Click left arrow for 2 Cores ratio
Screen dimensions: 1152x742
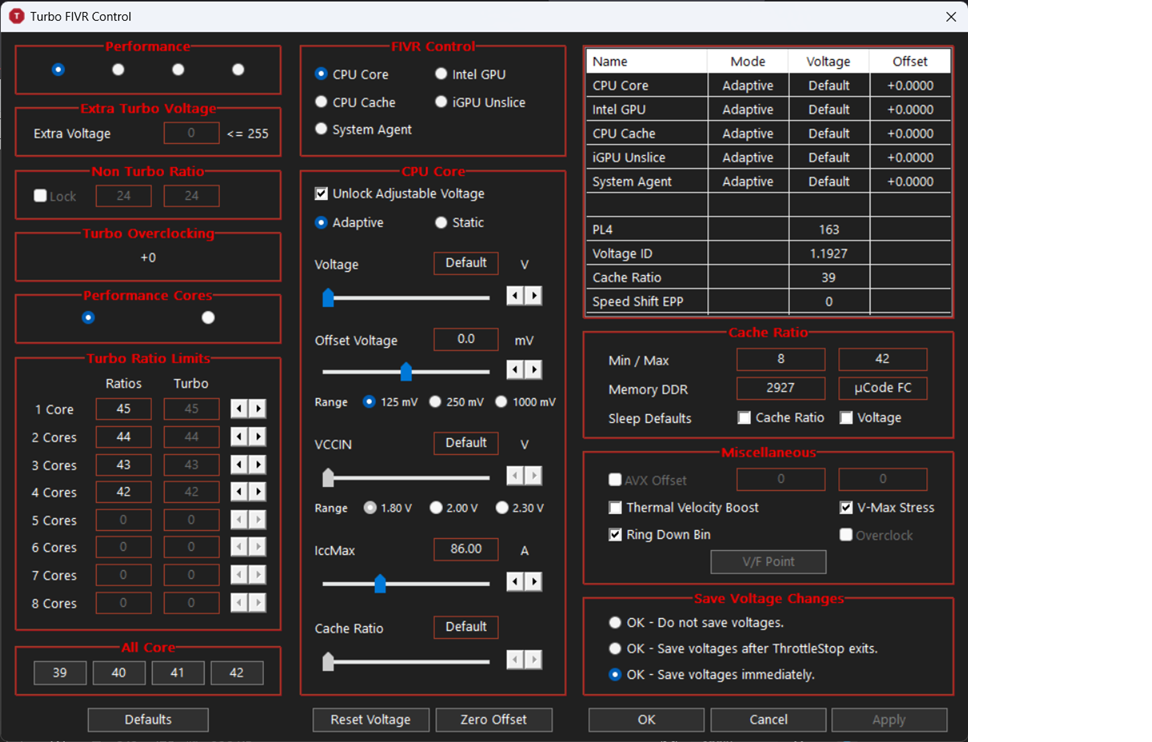pos(239,437)
